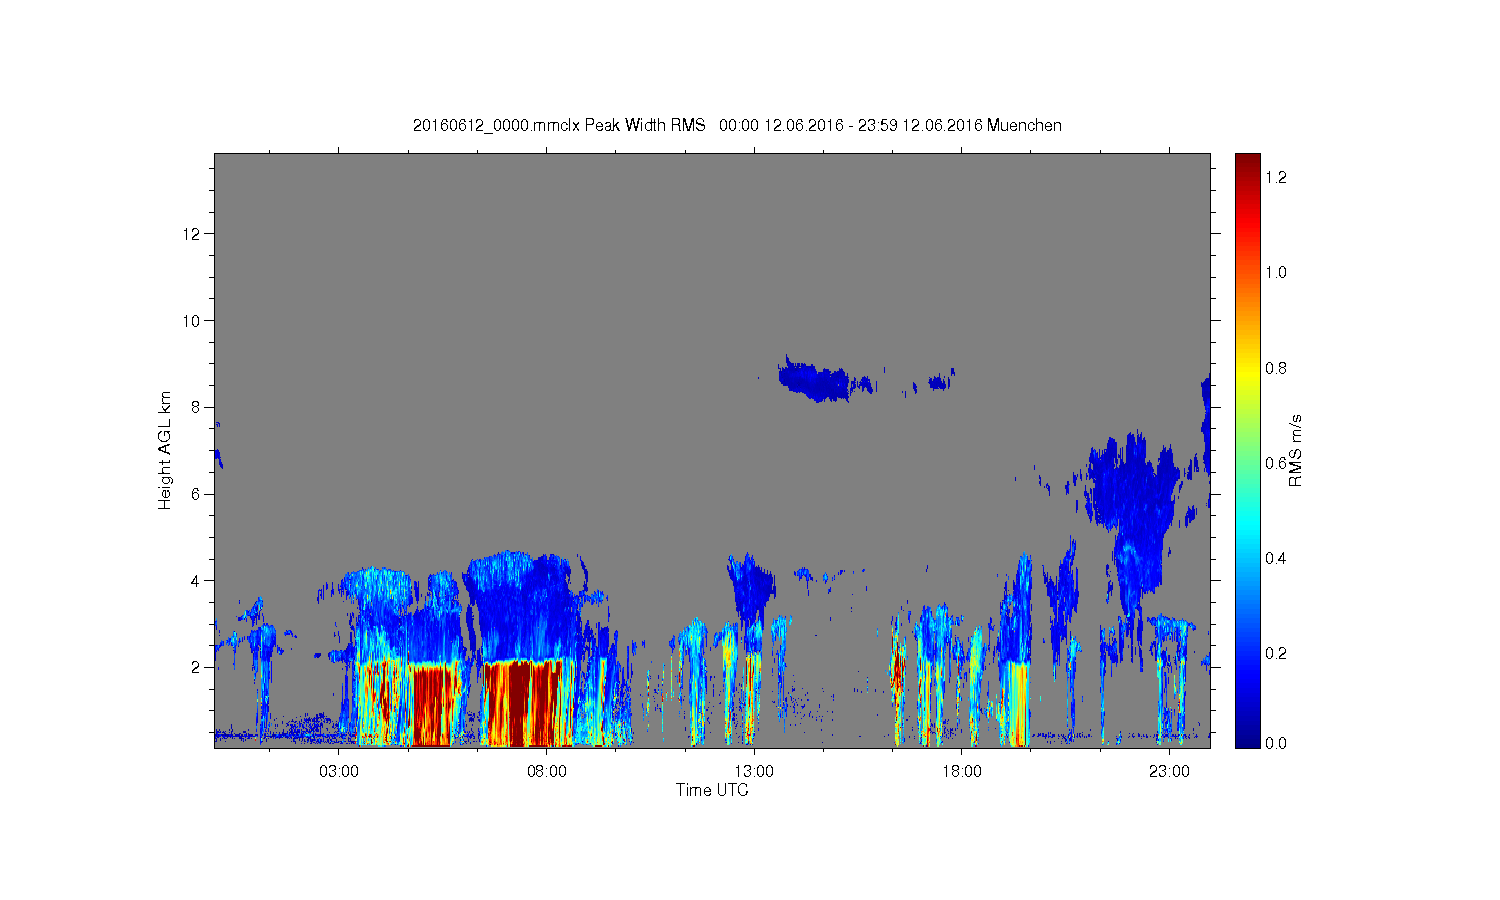Click the height tick label 6
1500x900 pixels.
coord(196,494)
